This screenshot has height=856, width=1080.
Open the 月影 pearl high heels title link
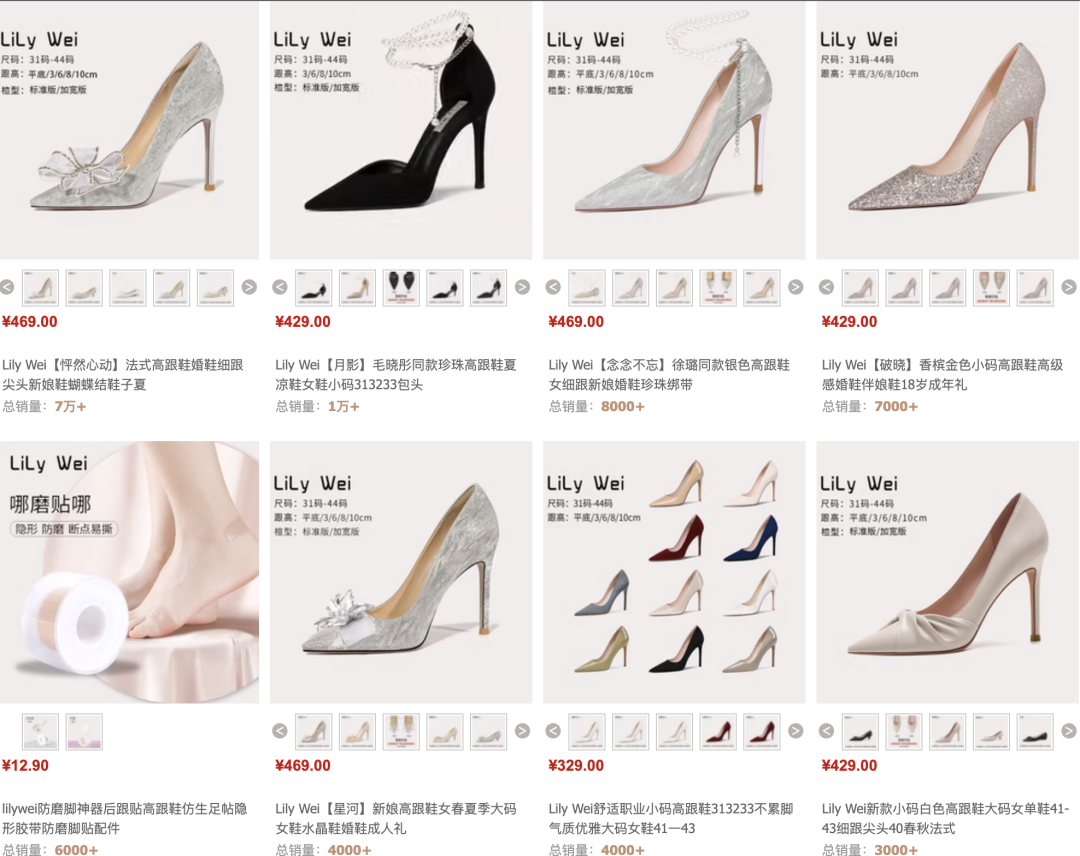coord(395,375)
